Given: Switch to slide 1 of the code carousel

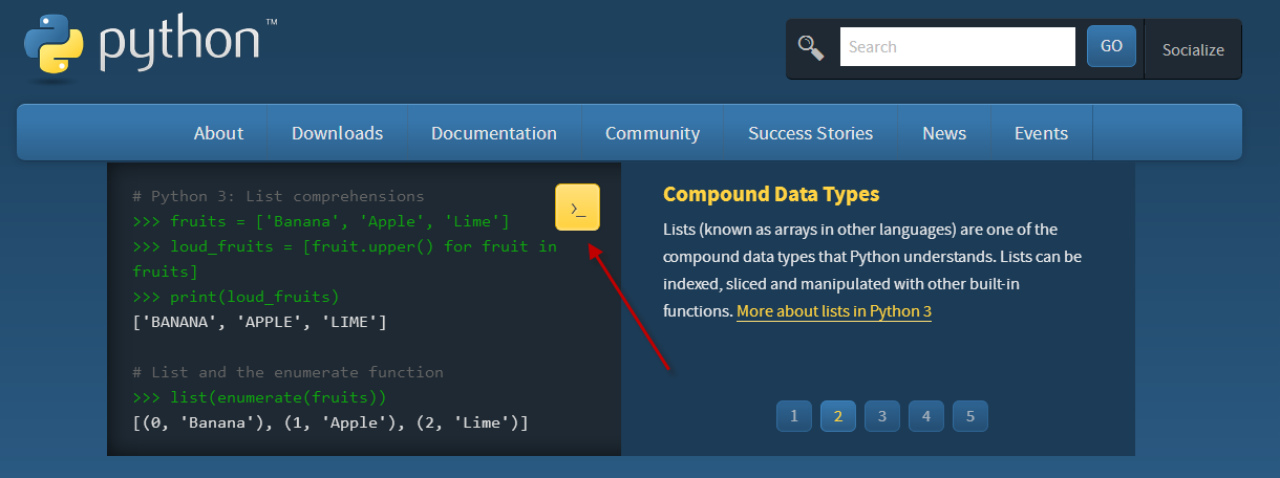Looking at the screenshot, I should click(794, 416).
